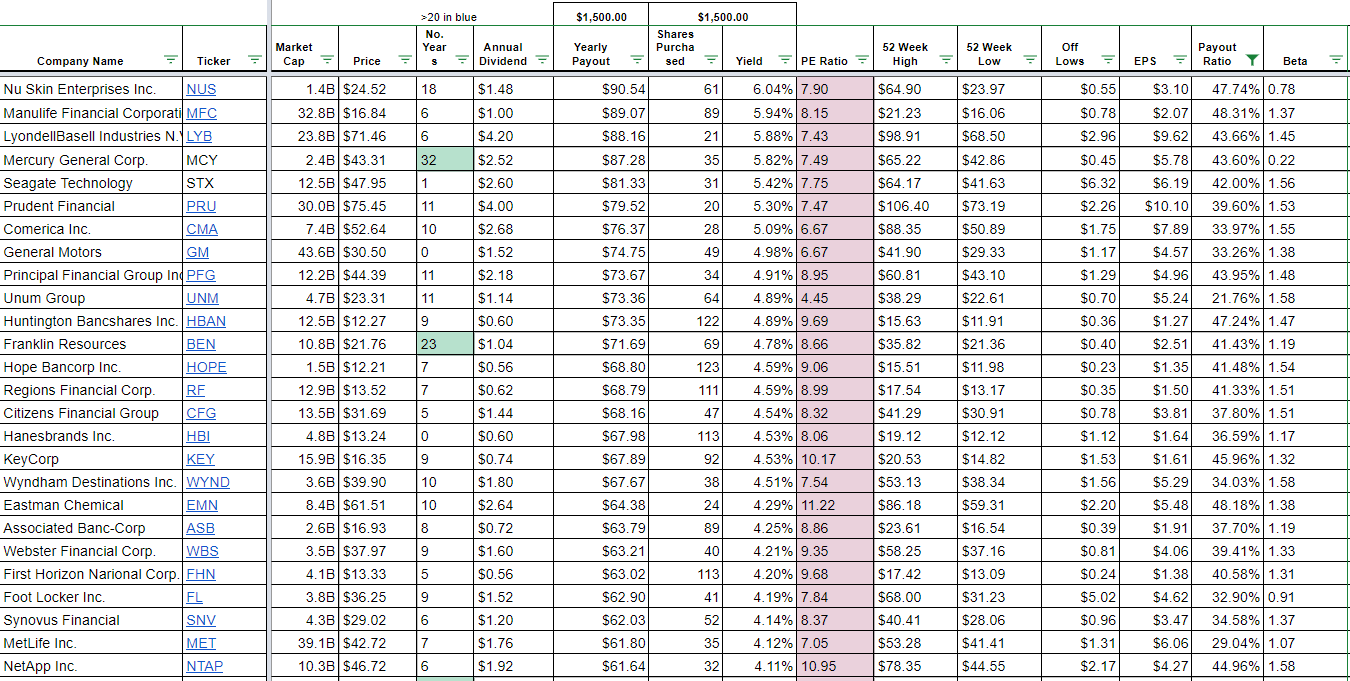Open the HBAN ticker link
This screenshot has height=681, width=1350.
point(206,321)
